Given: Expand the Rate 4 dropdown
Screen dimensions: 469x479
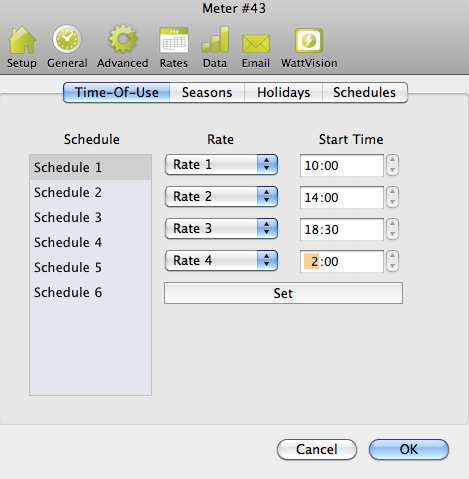Looking at the screenshot, I should [x=221, y=260].
